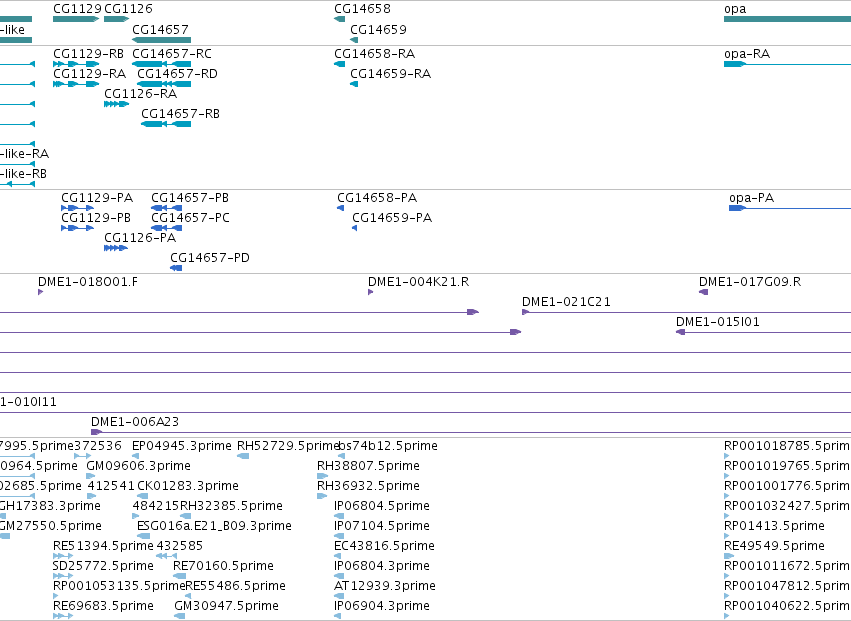Open EST IP07104.5prime

[x=382, y=526]
